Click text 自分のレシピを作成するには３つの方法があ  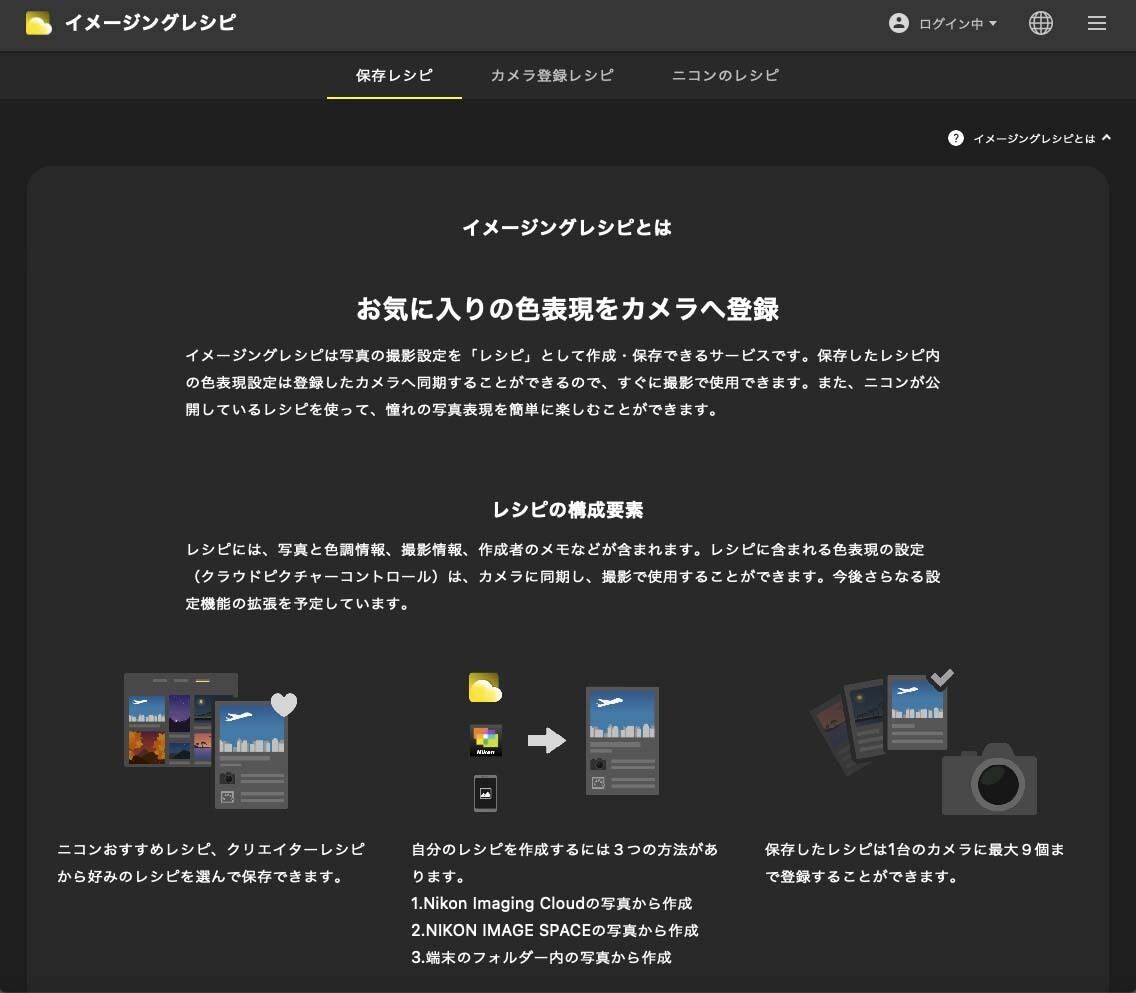[564, 850]
